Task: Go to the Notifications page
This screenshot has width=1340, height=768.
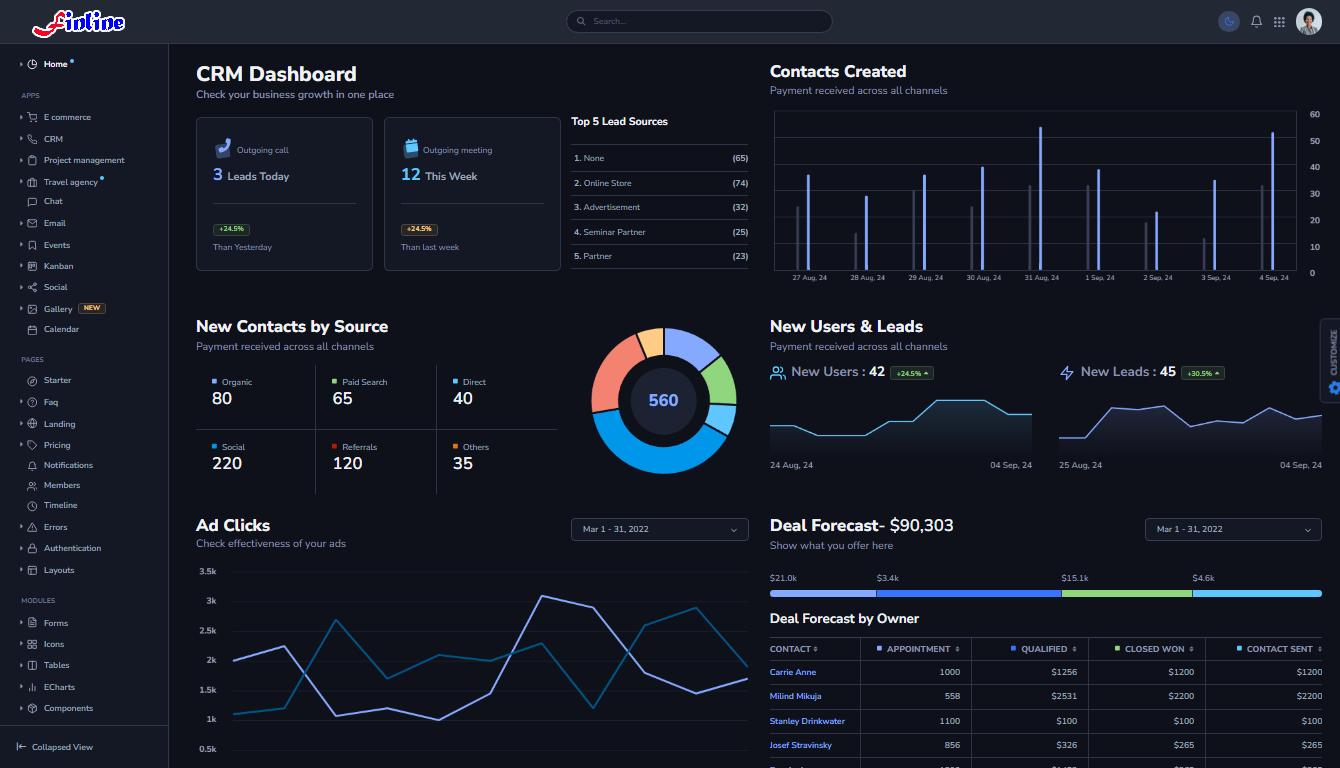Action: click(68, 465)
